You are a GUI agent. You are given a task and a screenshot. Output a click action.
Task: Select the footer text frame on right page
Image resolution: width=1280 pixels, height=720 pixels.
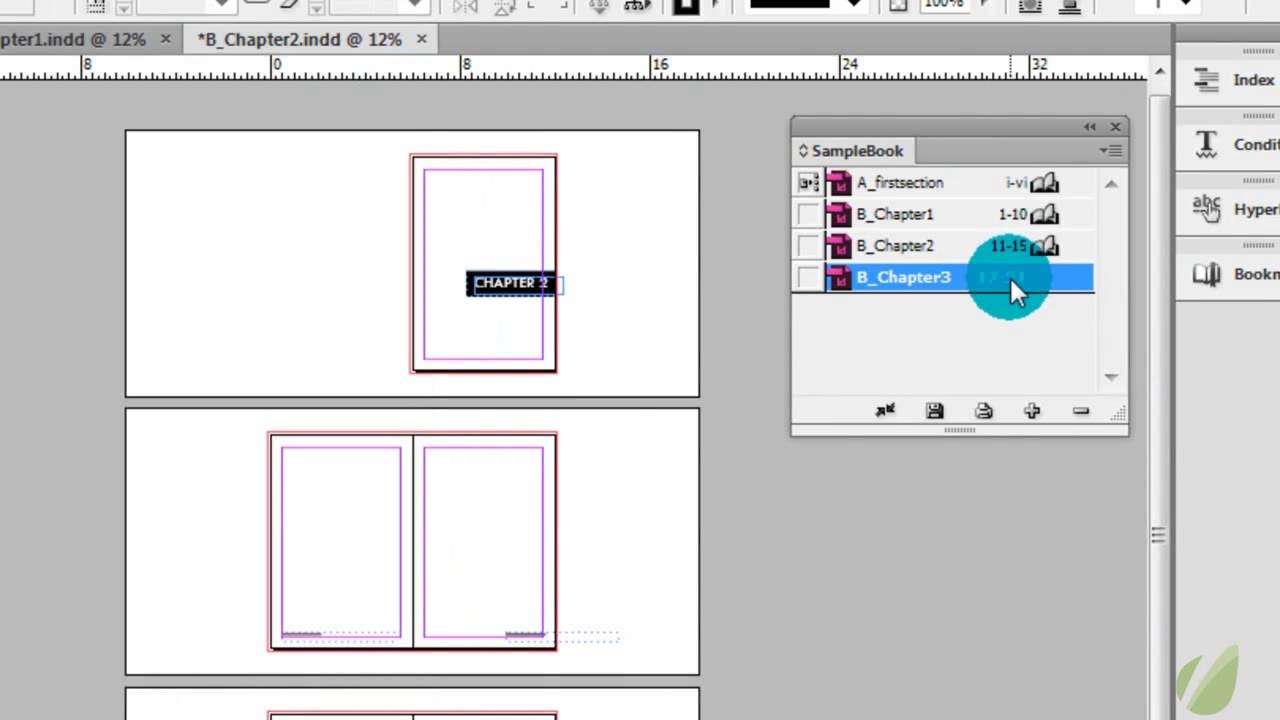tap(562, 635)
